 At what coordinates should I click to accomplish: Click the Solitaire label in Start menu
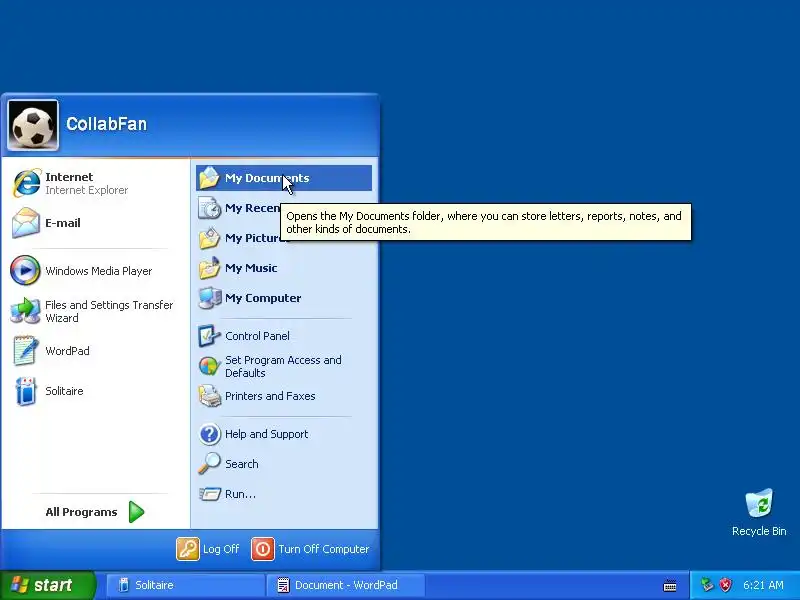[x=64, y=391]
